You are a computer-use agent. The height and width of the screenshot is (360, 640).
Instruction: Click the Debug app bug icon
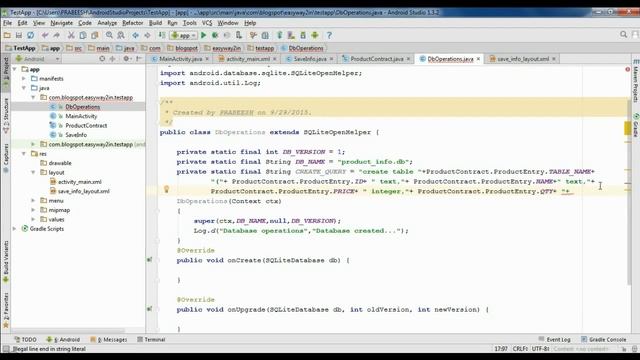point(215,36)
